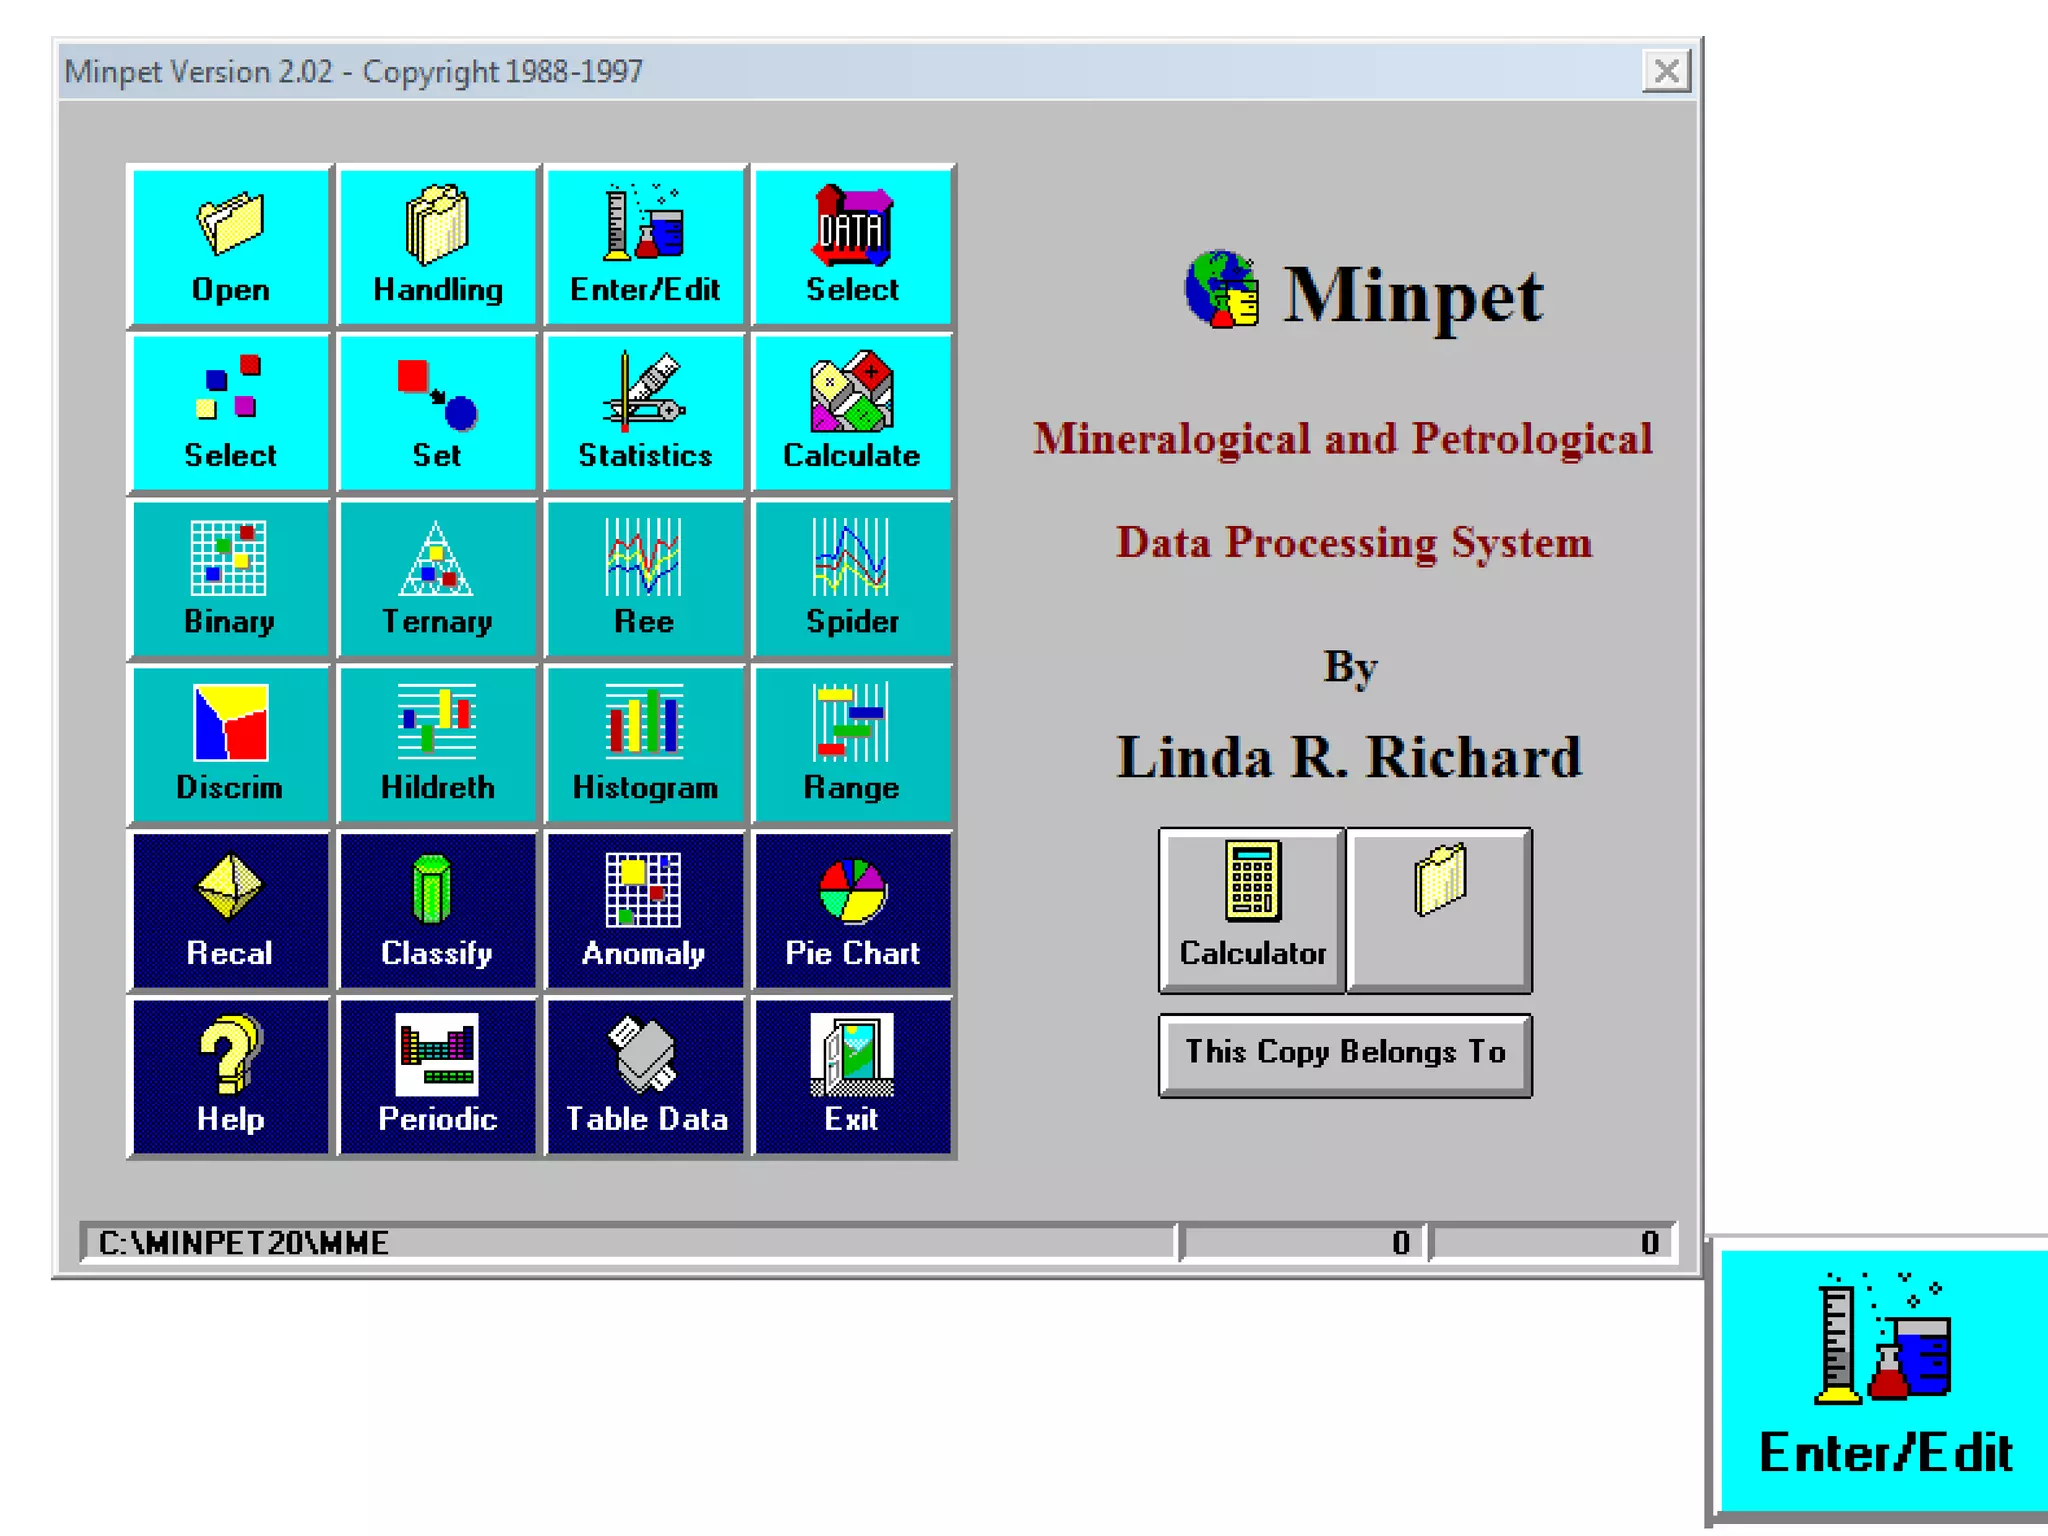Click the Histogram icon
This screenshot has height=1536, width=2048.
[644, 744]
